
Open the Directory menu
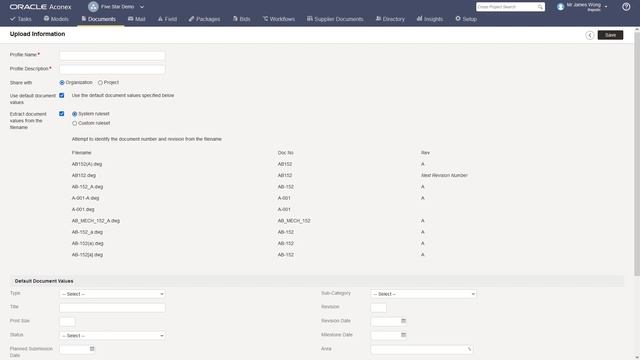[390, 19]
